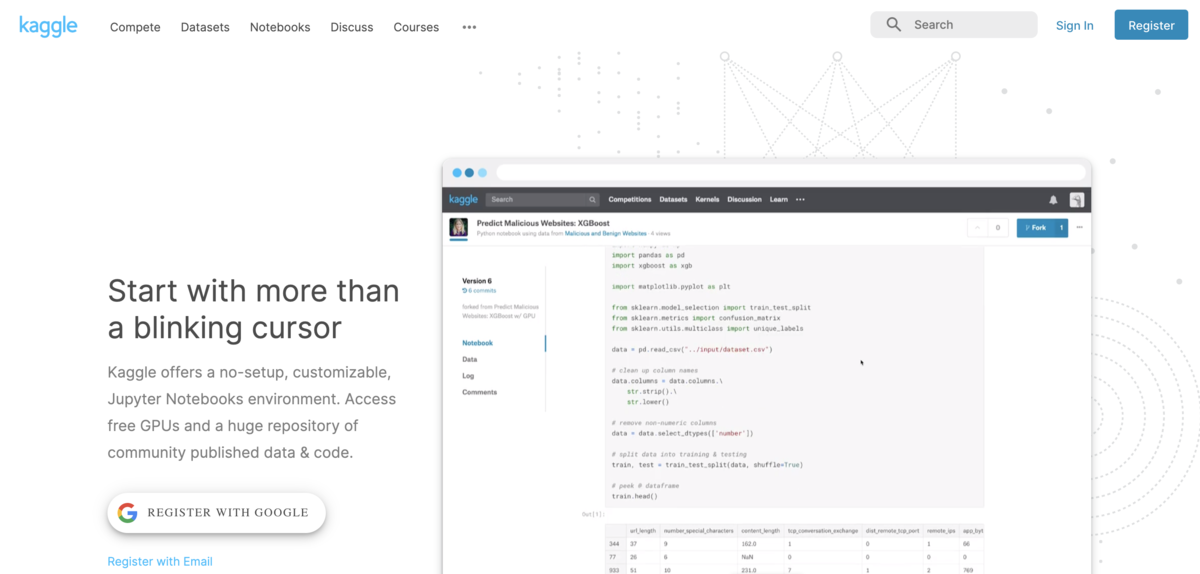This screenshot has width=1200, height=574.
Task: Click the fork count 1 beside Fork
Action: coord(1062,228)
